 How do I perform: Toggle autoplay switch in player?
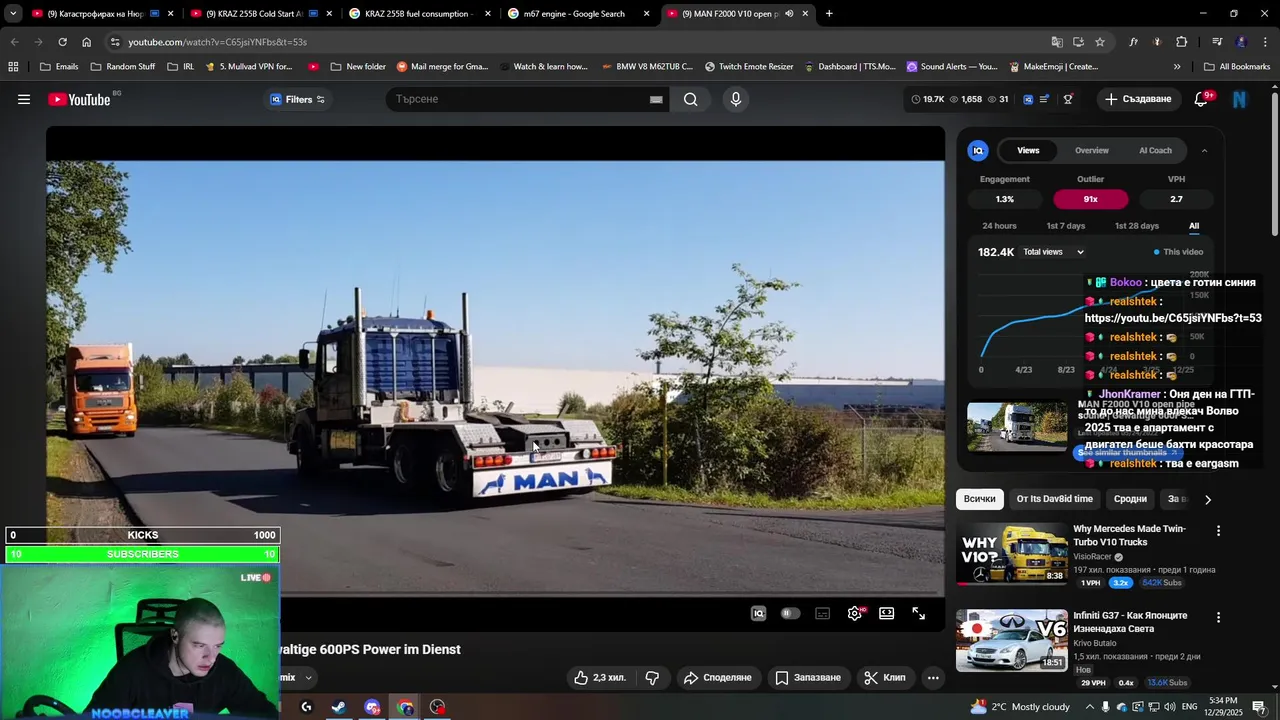(x=790, y=613)
